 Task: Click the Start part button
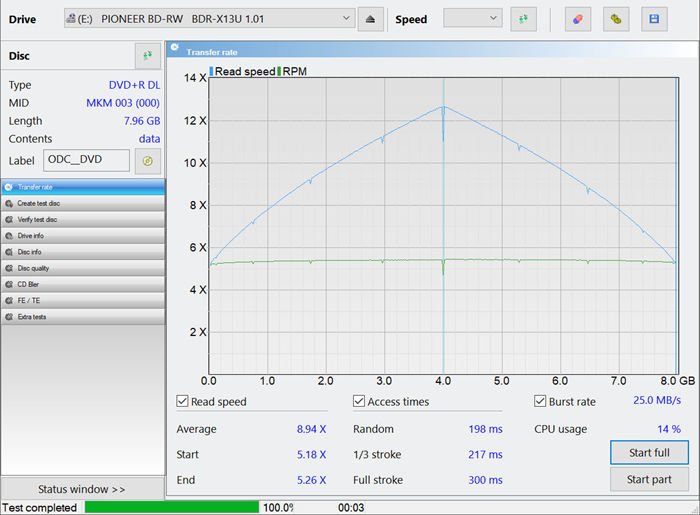coord(649,479)
